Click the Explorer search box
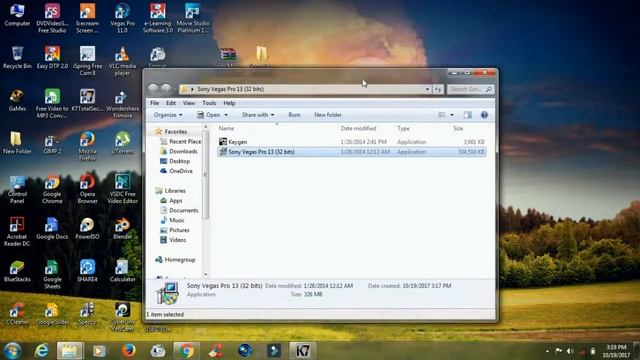The height and width of the screenshot is (360, 640). click(471, 89)
